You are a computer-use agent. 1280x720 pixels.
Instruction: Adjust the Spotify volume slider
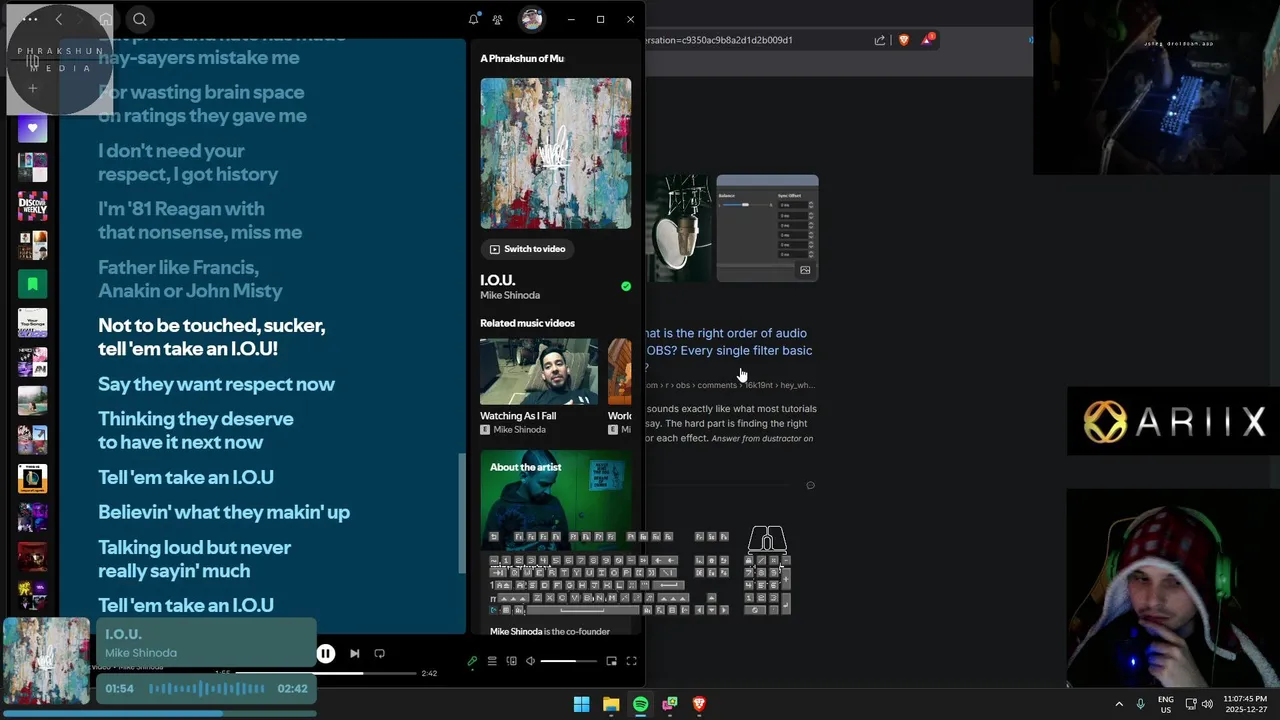click(571, 661)
